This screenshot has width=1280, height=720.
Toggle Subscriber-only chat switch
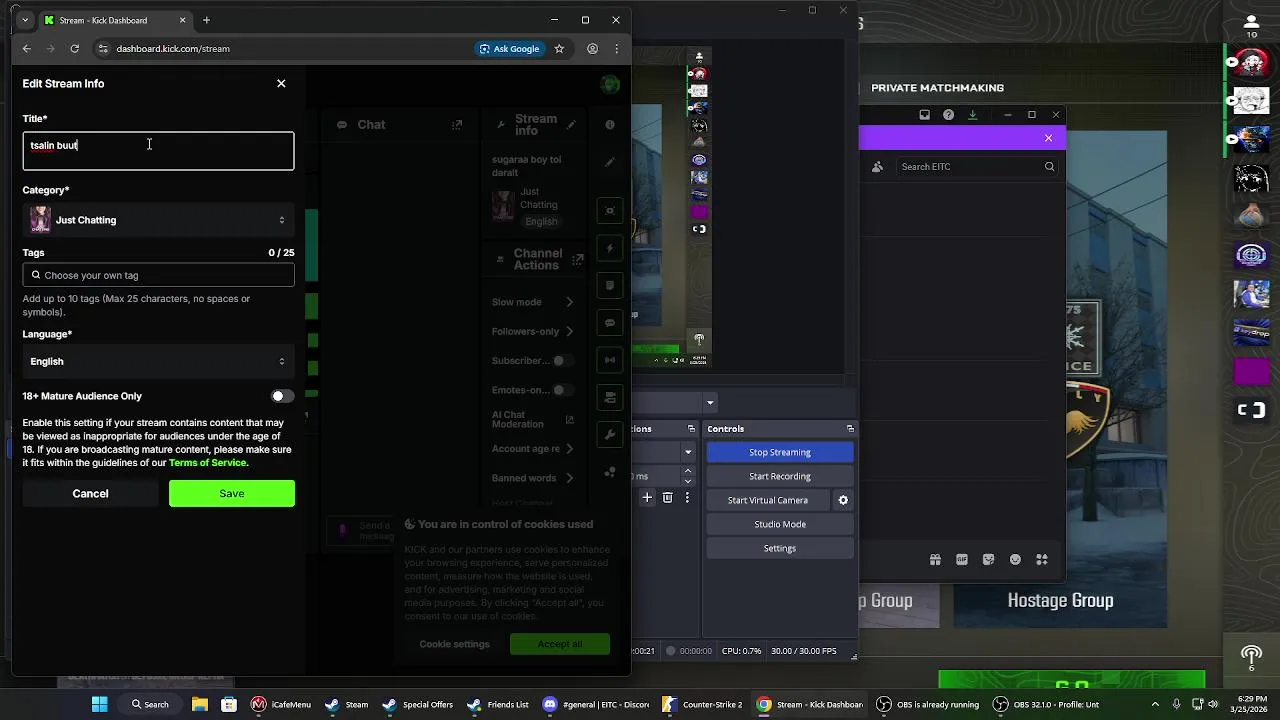pyautogui.click(x=564, y=361)
